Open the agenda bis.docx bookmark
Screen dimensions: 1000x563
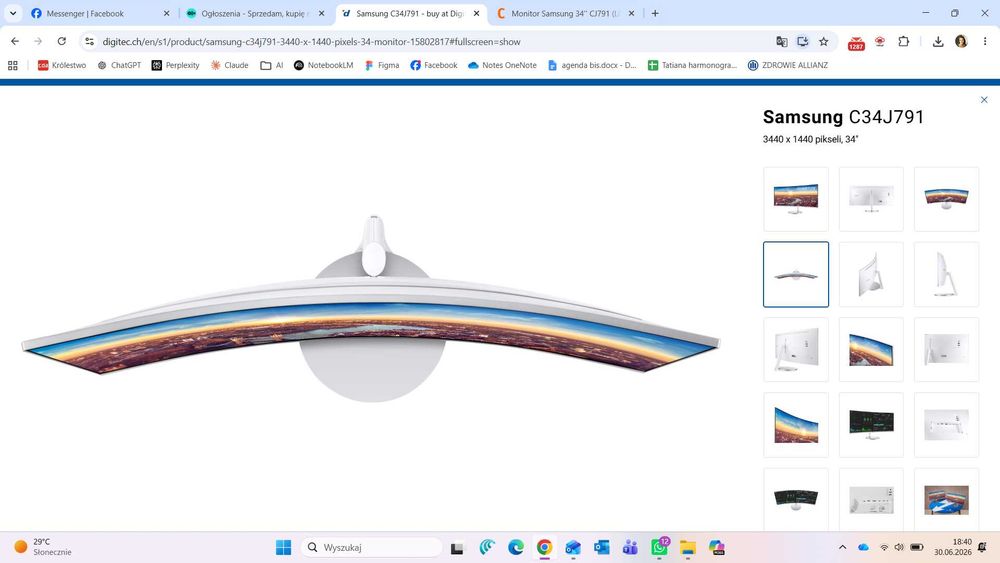coord(592,65)
